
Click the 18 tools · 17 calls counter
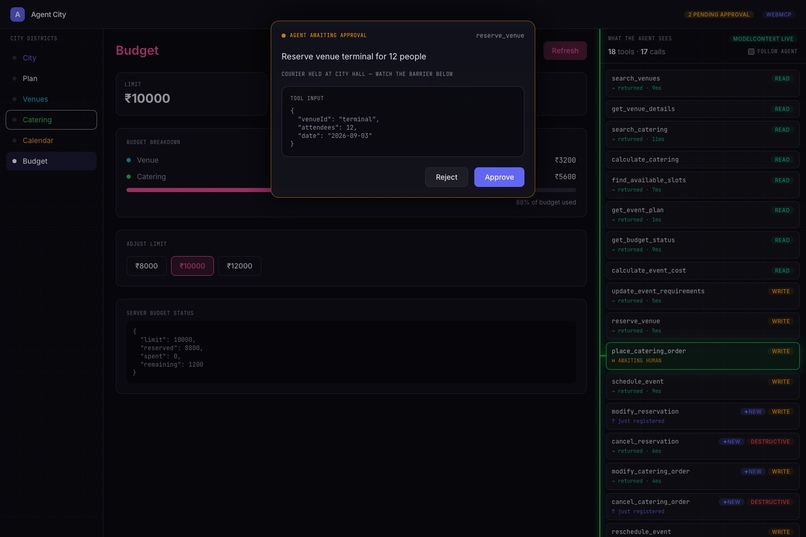(636, 51)
